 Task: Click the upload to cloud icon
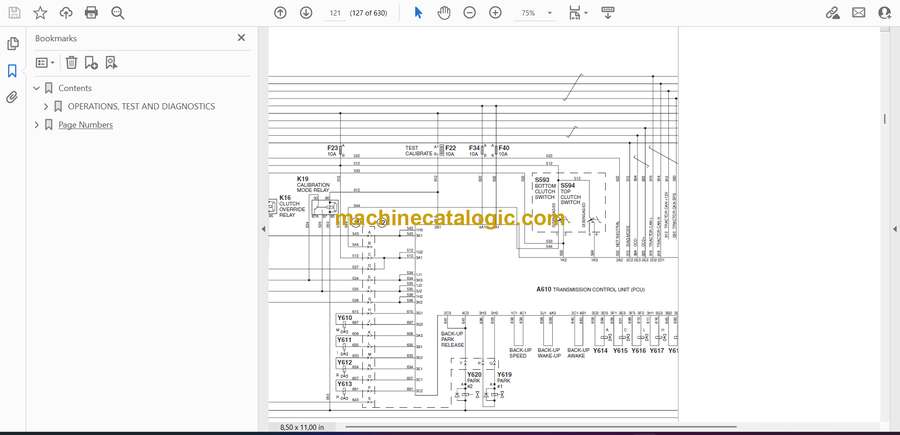point(66,13)
